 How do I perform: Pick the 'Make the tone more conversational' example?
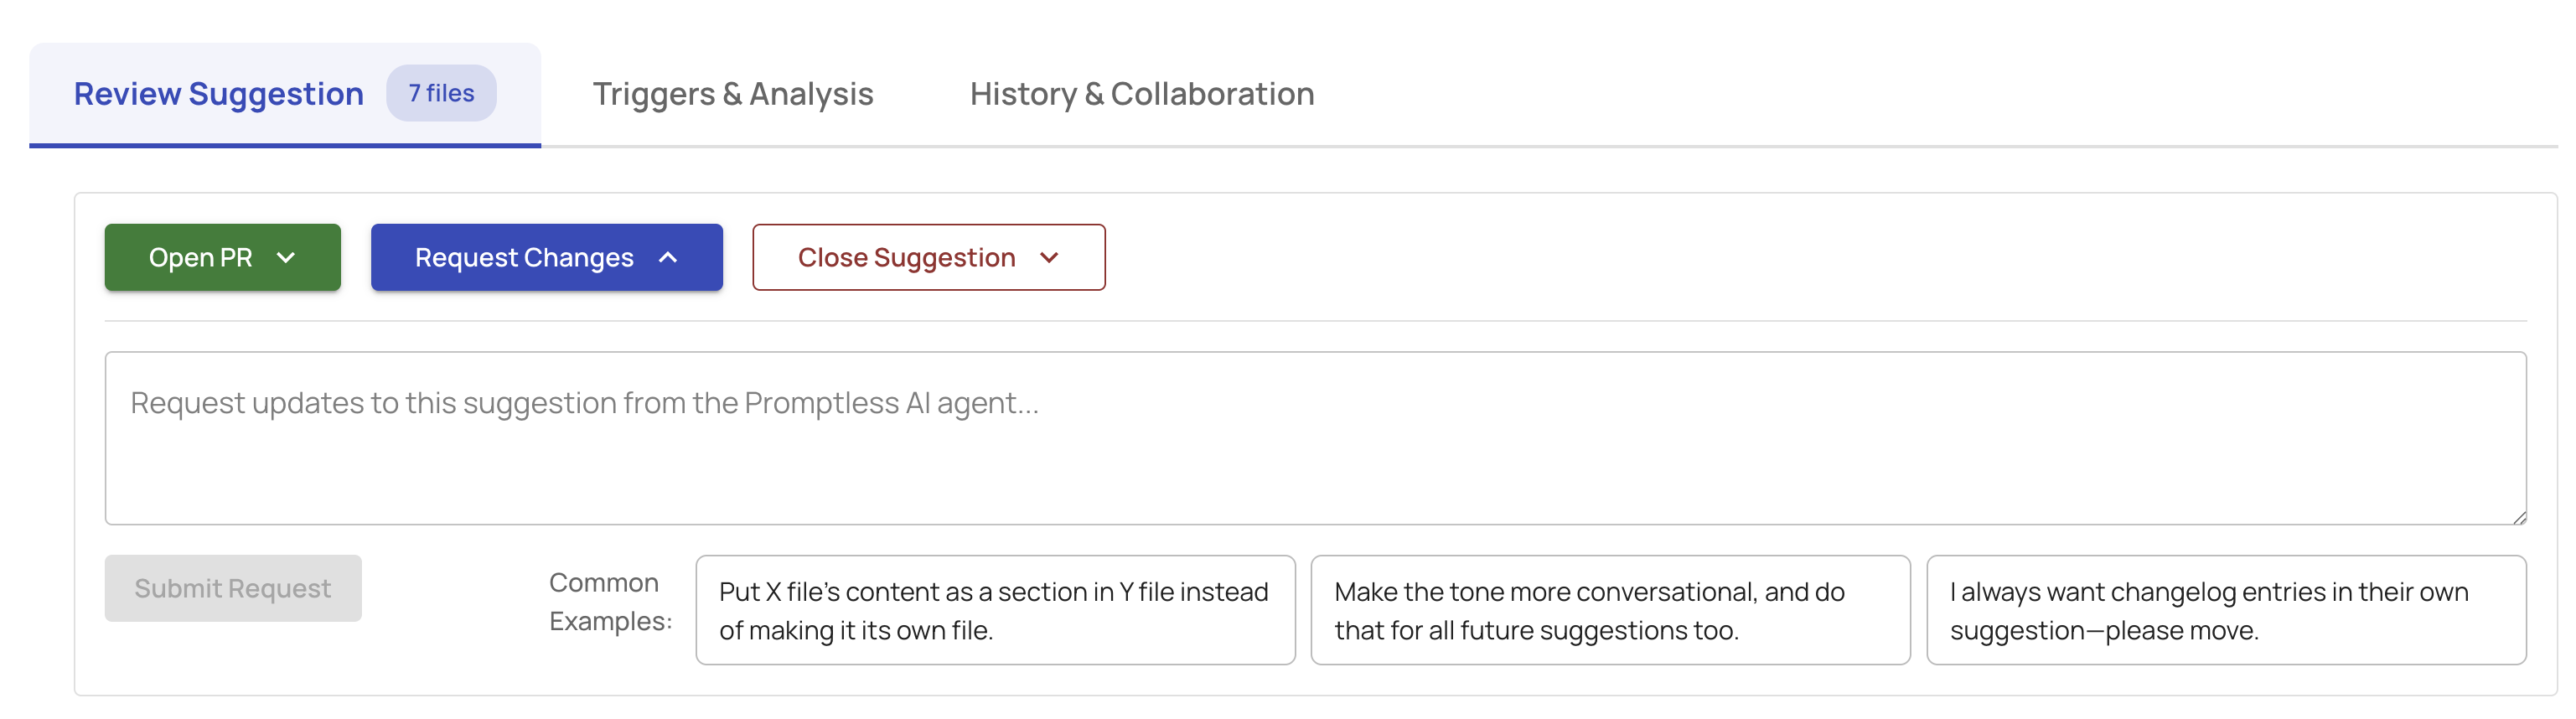pos(1610,610)
